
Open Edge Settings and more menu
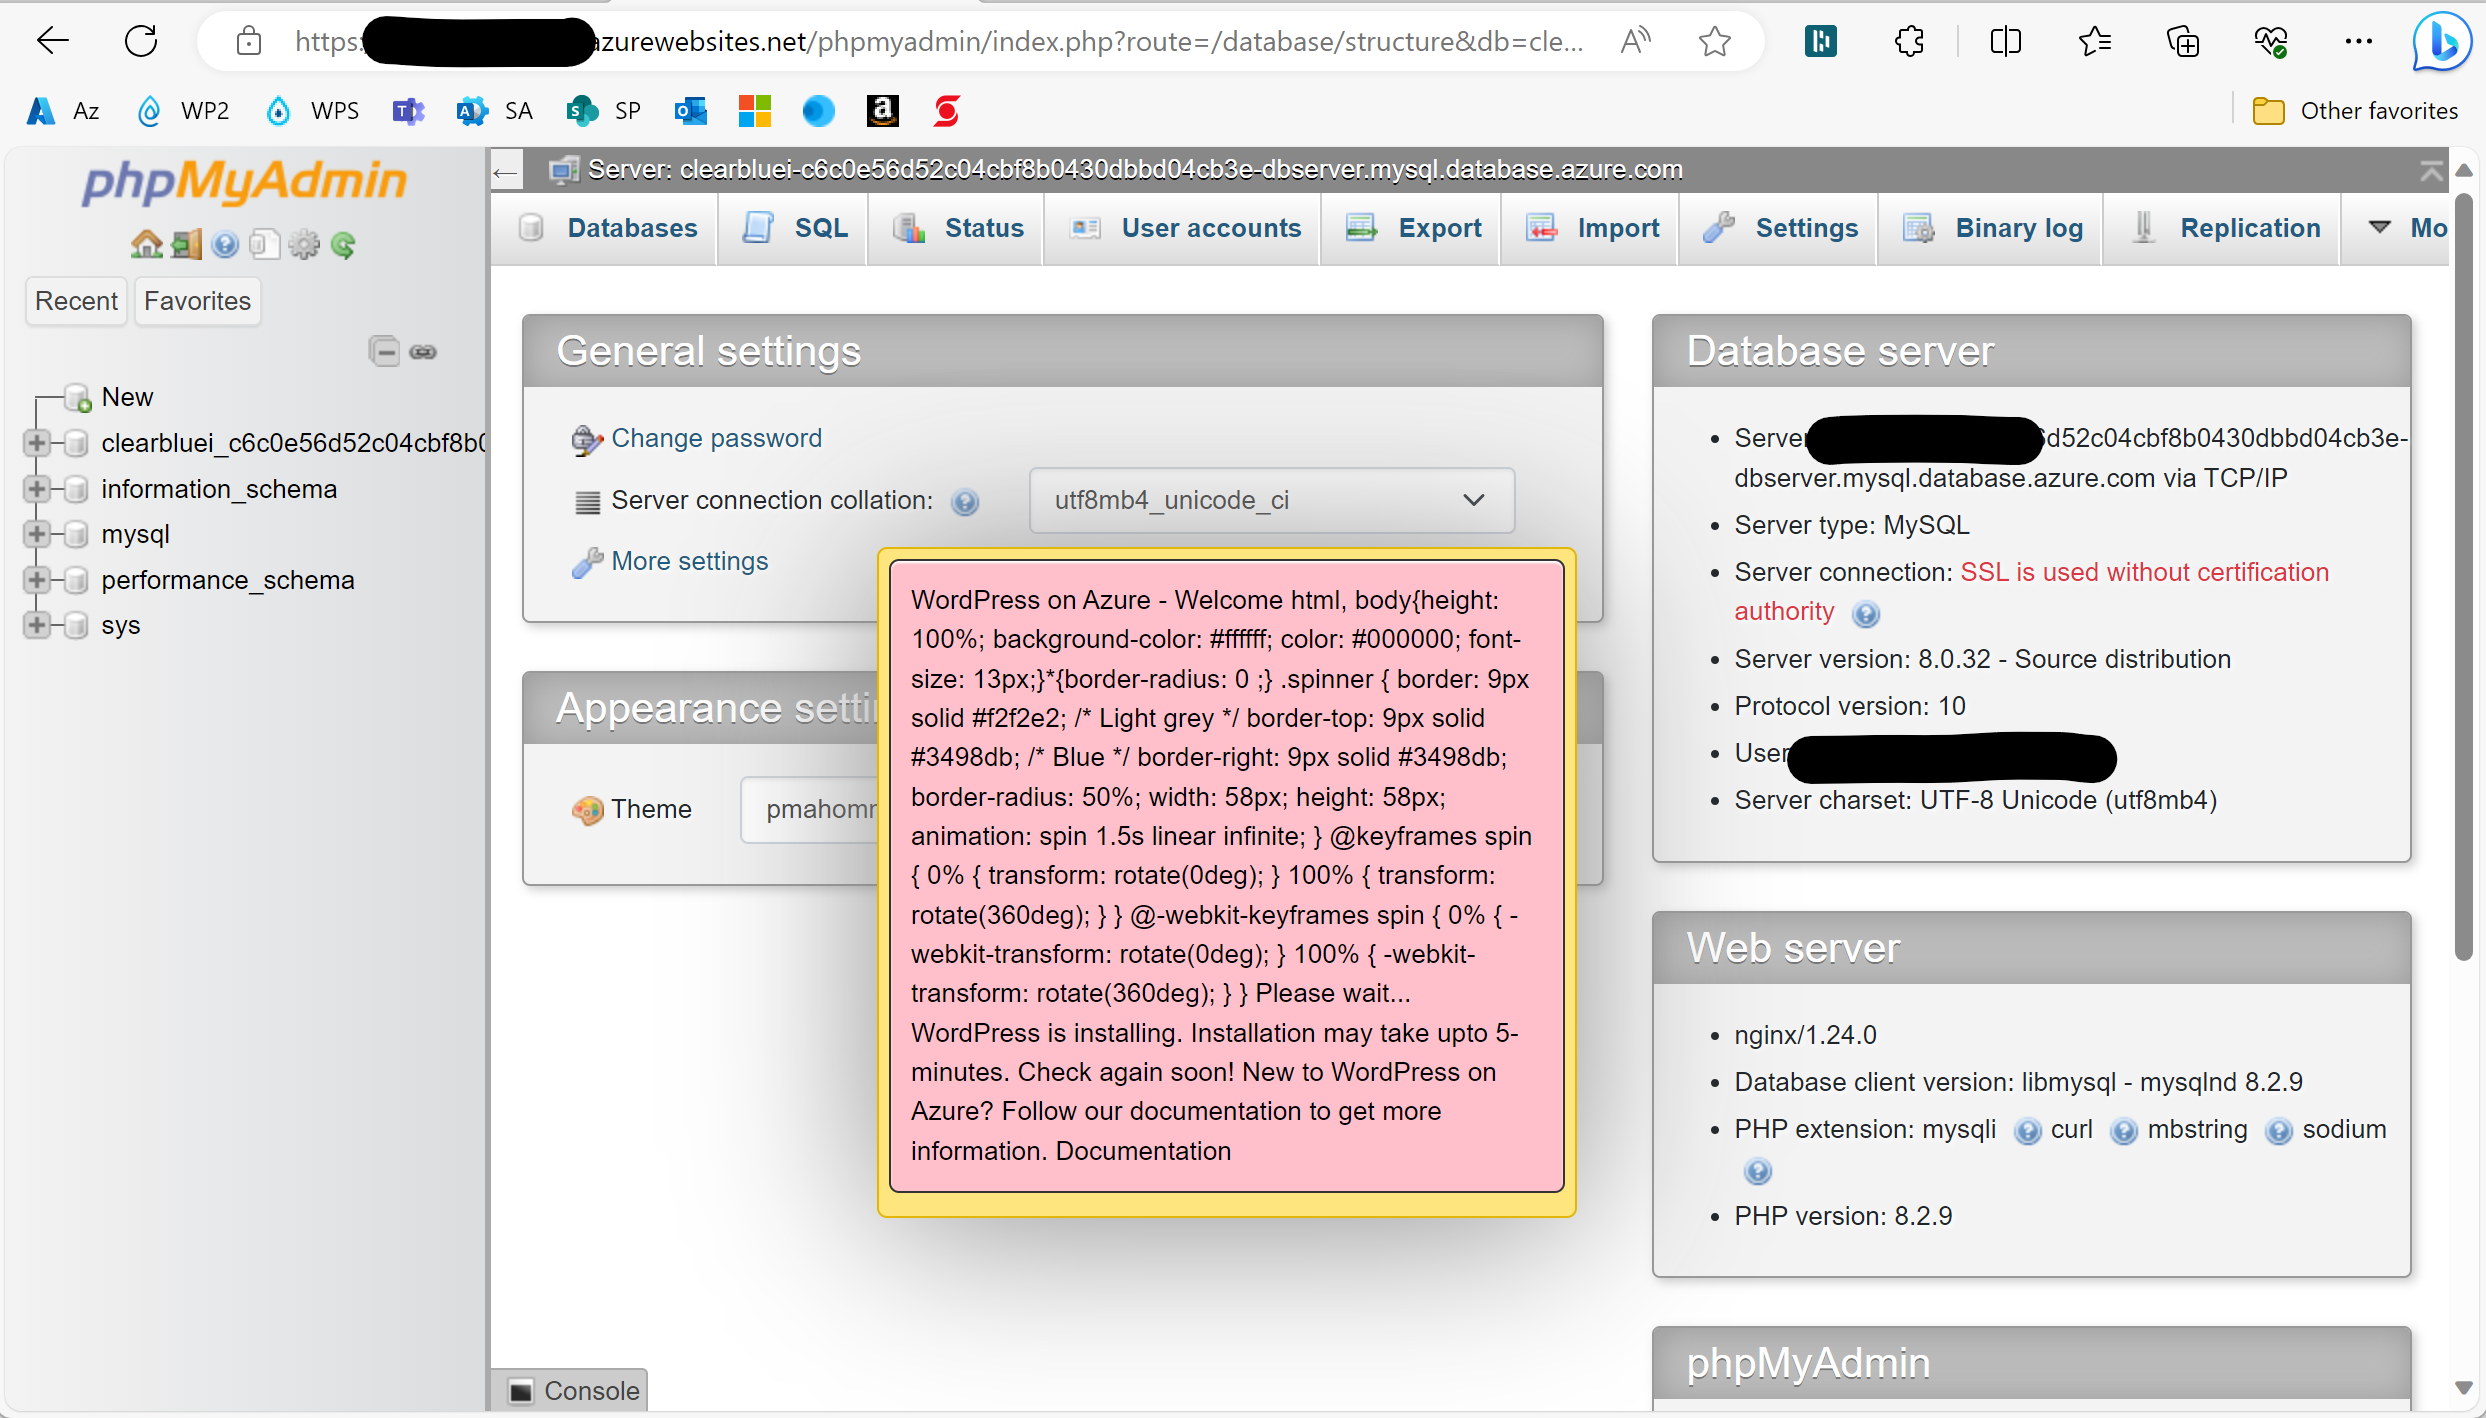pos(2358,41)
